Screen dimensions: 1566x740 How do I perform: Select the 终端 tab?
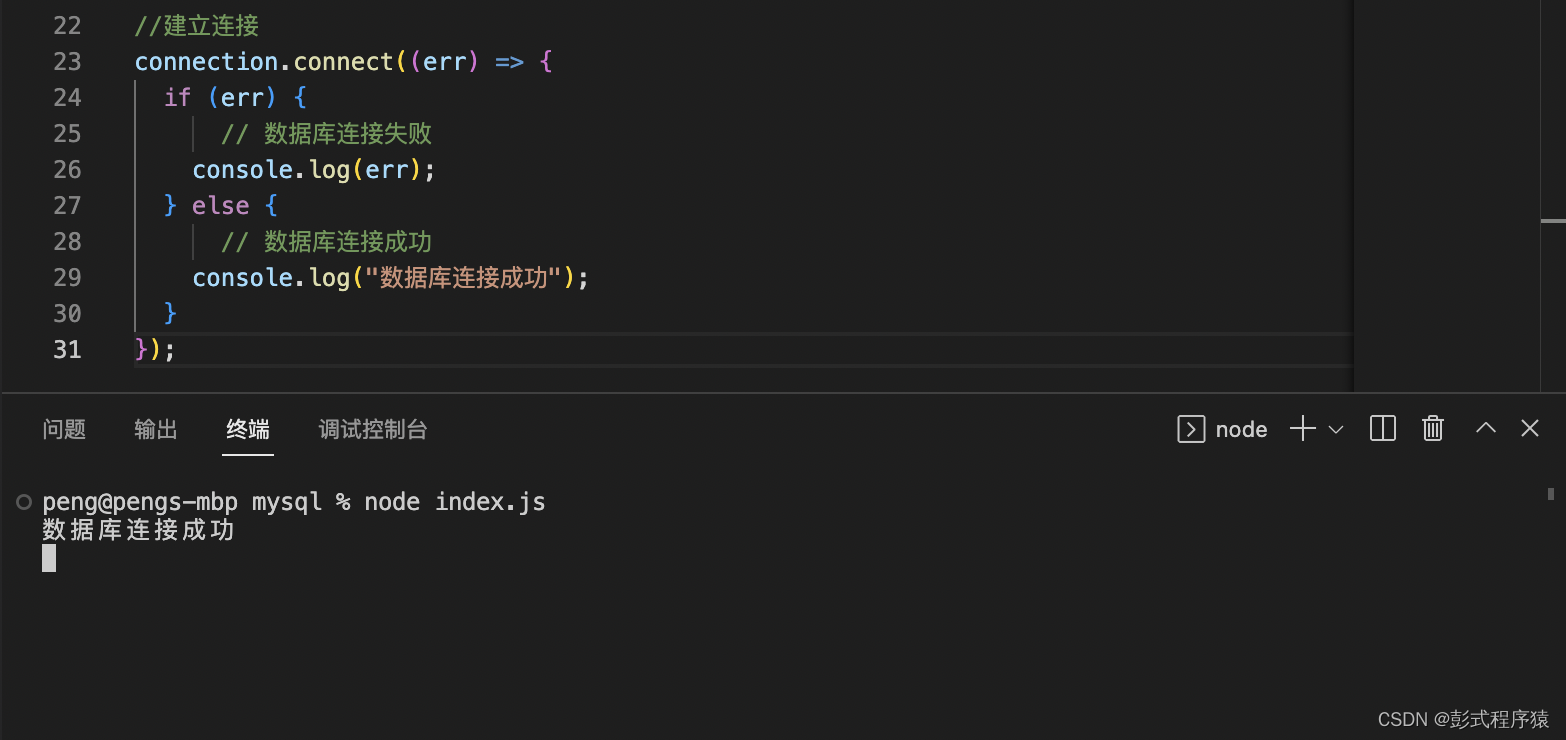click(x=248, y=429)
